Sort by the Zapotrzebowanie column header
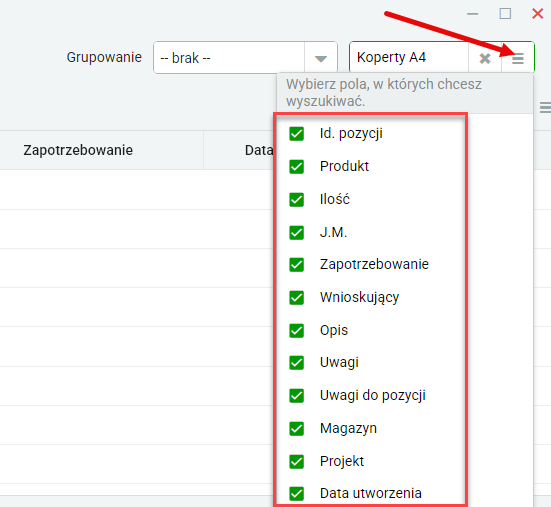This screenshot has width=551, height=507. [78, 150]
